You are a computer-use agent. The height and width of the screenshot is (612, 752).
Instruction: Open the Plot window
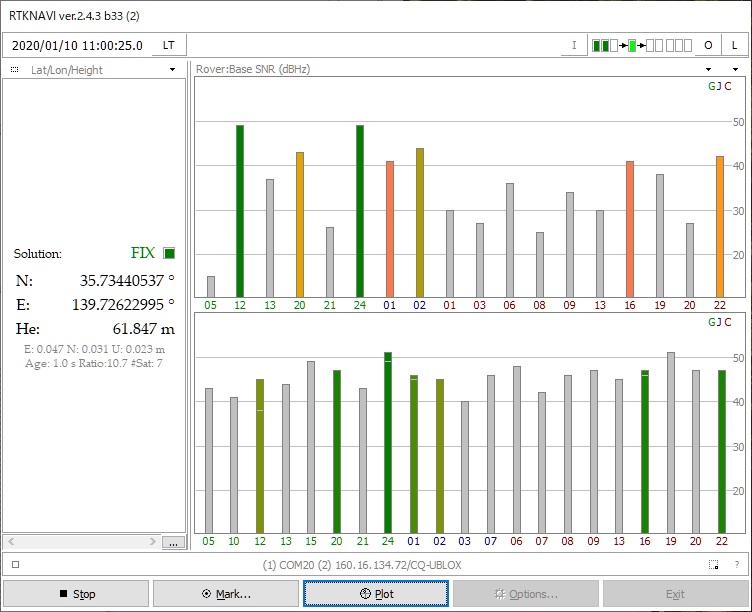(376, 593)
